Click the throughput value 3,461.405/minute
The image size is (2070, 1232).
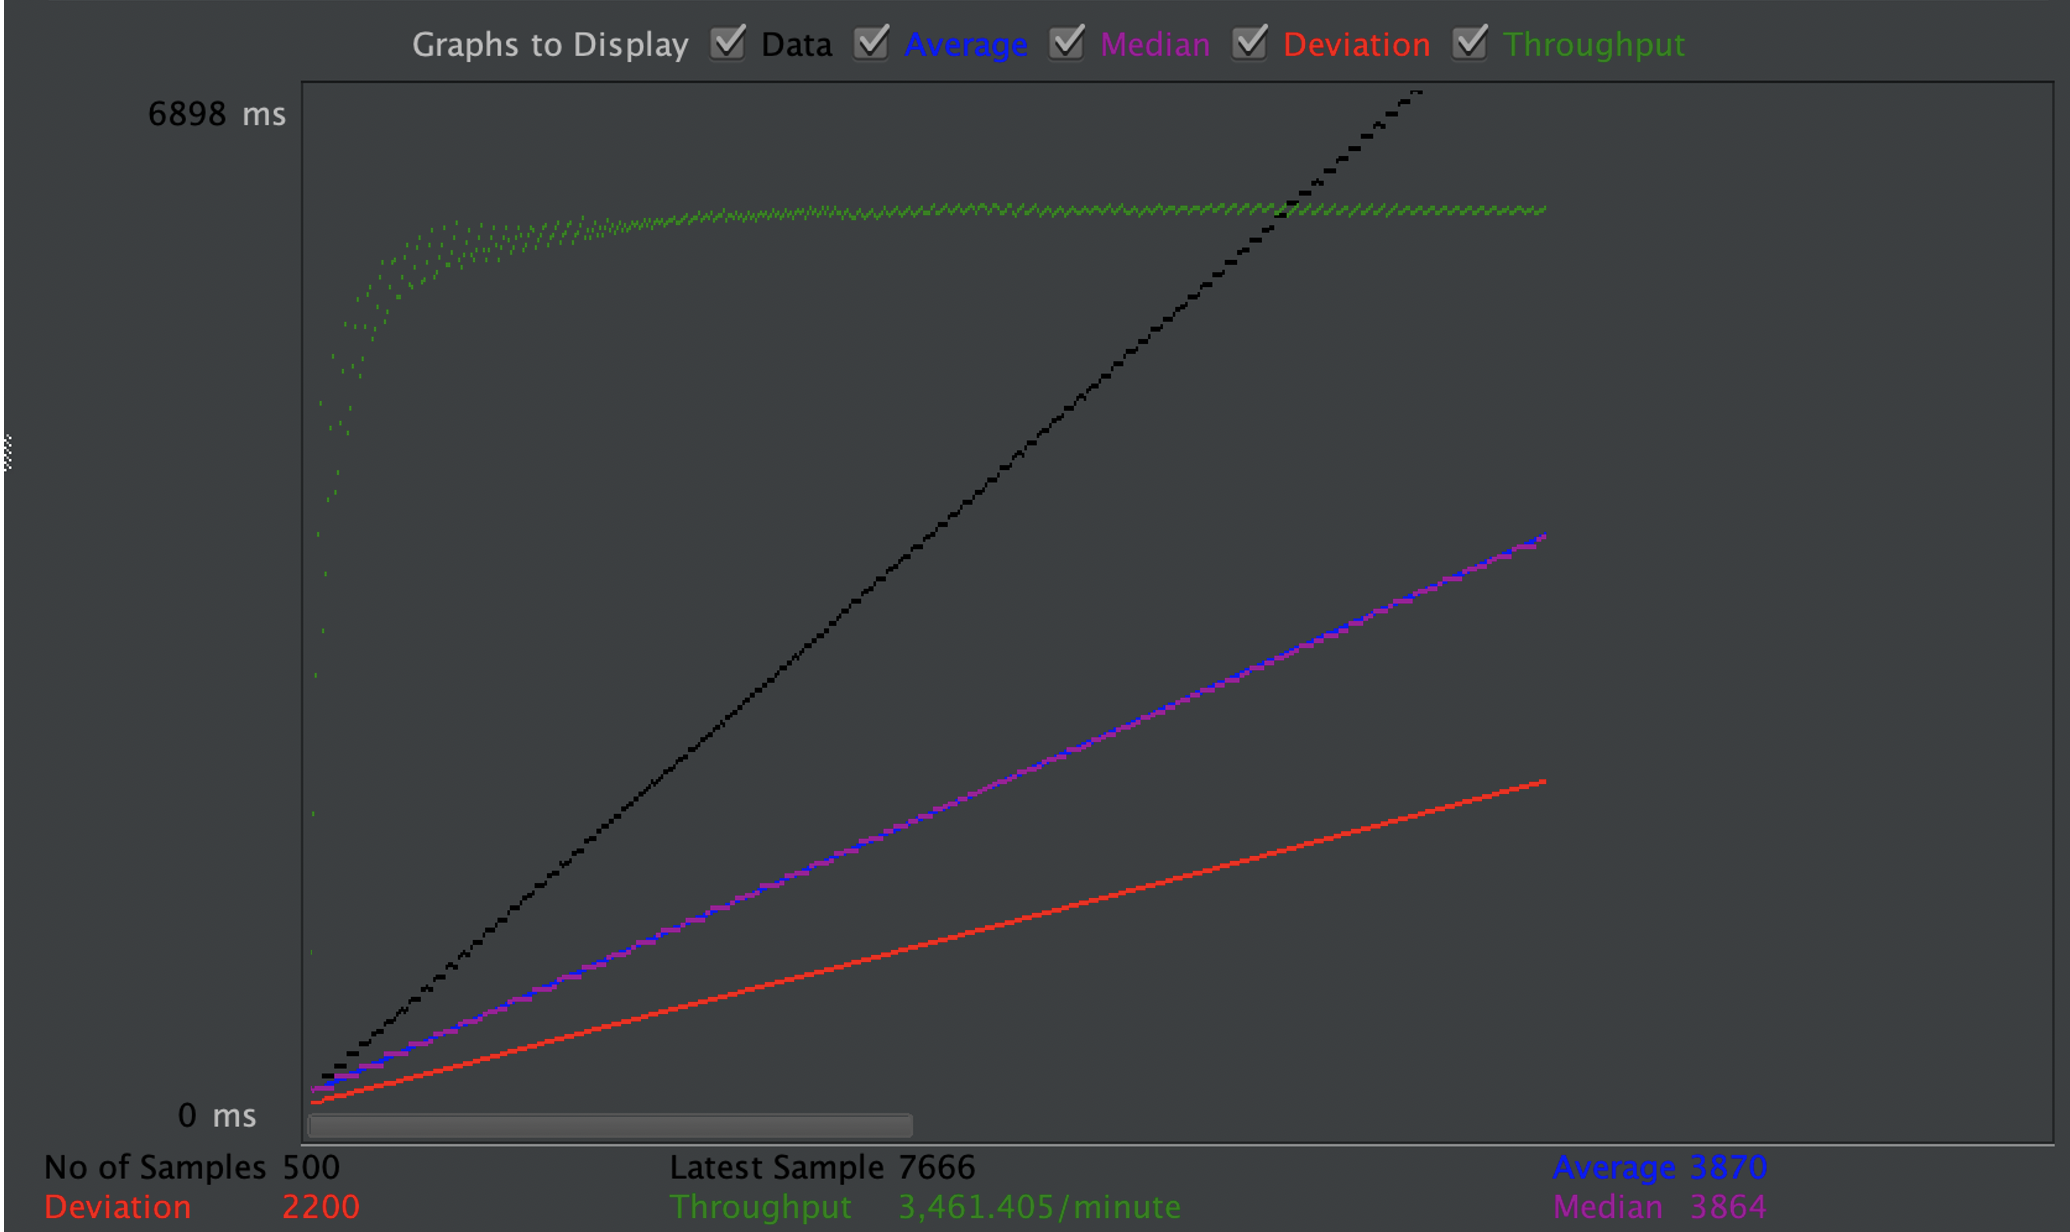click(x=1040, y=1207)
